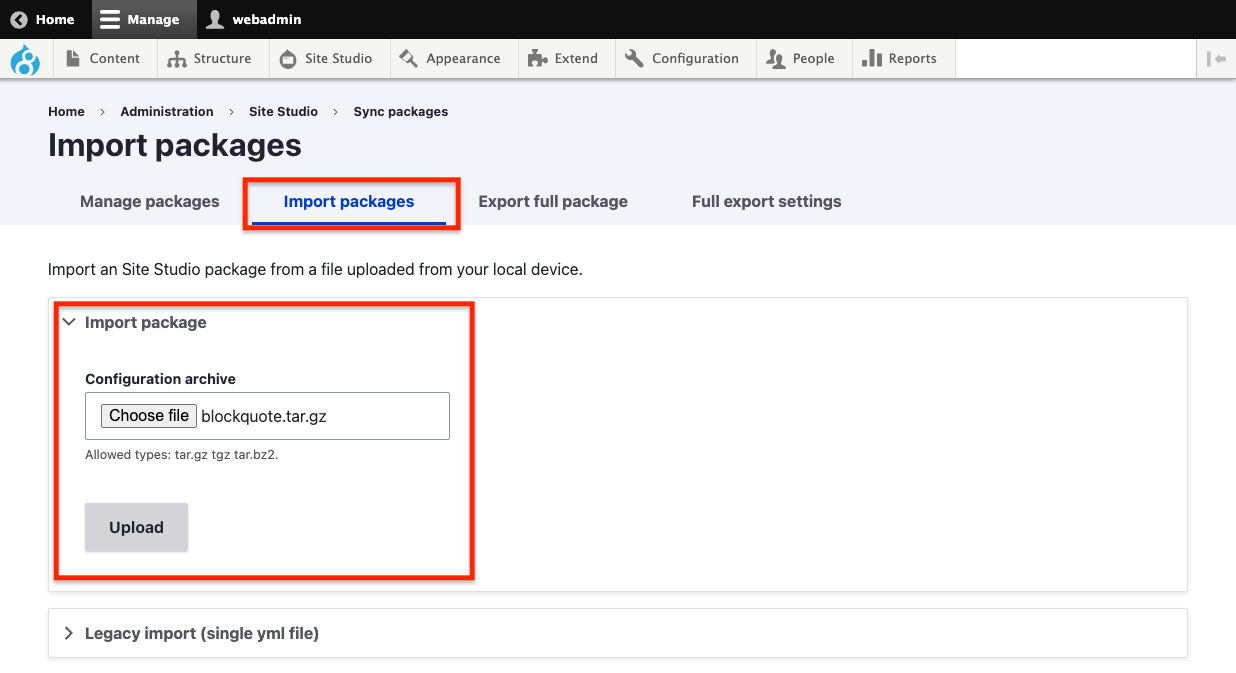Click the Import packages page heading
Image resolution: width=1236 pixels, height=673 pixels.
pyautogui.click(x=175, y=145)
